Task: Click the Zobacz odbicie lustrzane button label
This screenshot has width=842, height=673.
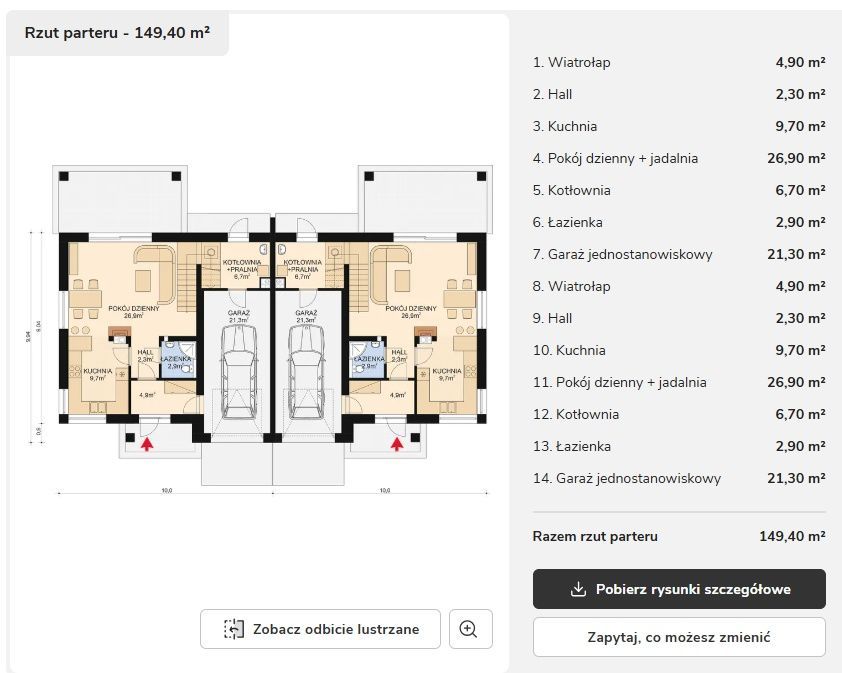Action: point(335,629)
